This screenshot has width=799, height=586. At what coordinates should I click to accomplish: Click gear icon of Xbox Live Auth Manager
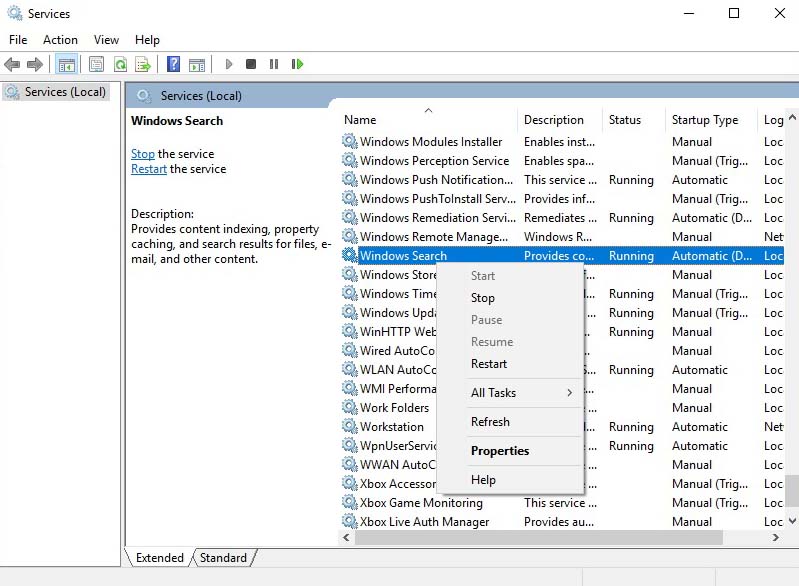[x=350, y=521]
